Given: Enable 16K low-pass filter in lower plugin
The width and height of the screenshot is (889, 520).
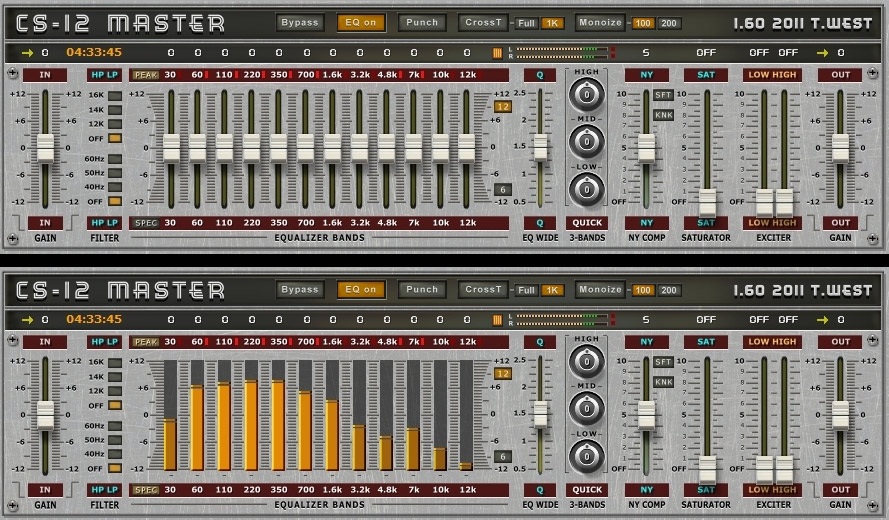Looking at the screenshot, I should tap(115, 362).
